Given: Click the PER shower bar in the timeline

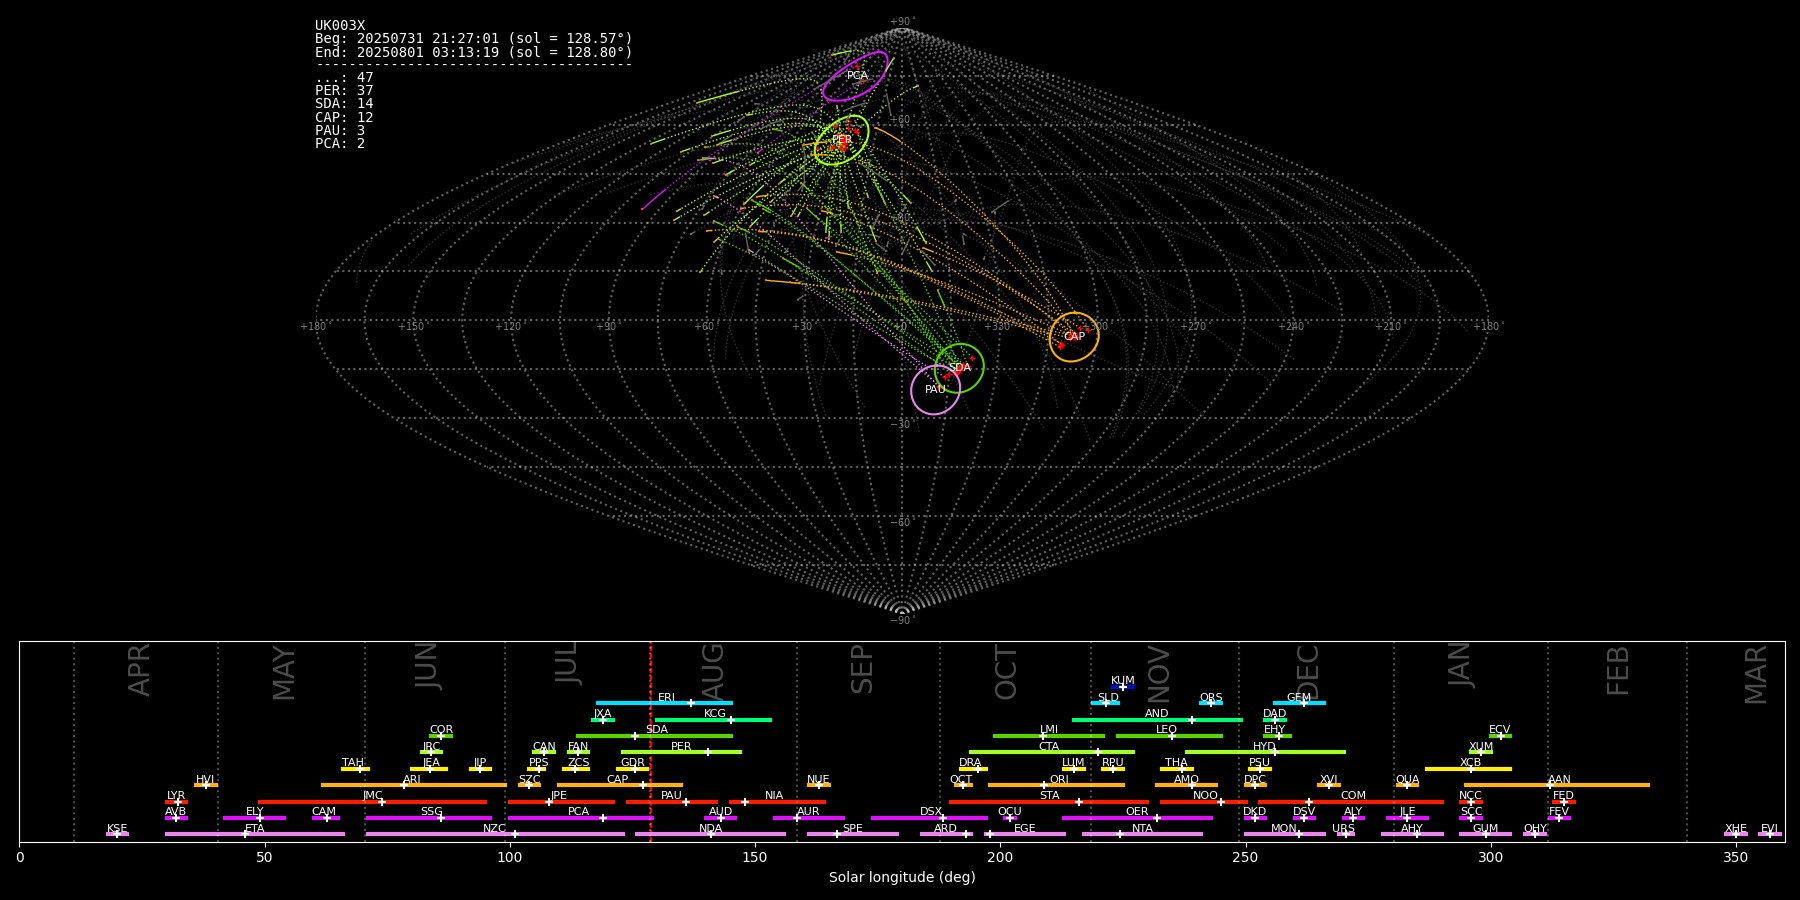Looking at the screenshot, I should 681,752.
